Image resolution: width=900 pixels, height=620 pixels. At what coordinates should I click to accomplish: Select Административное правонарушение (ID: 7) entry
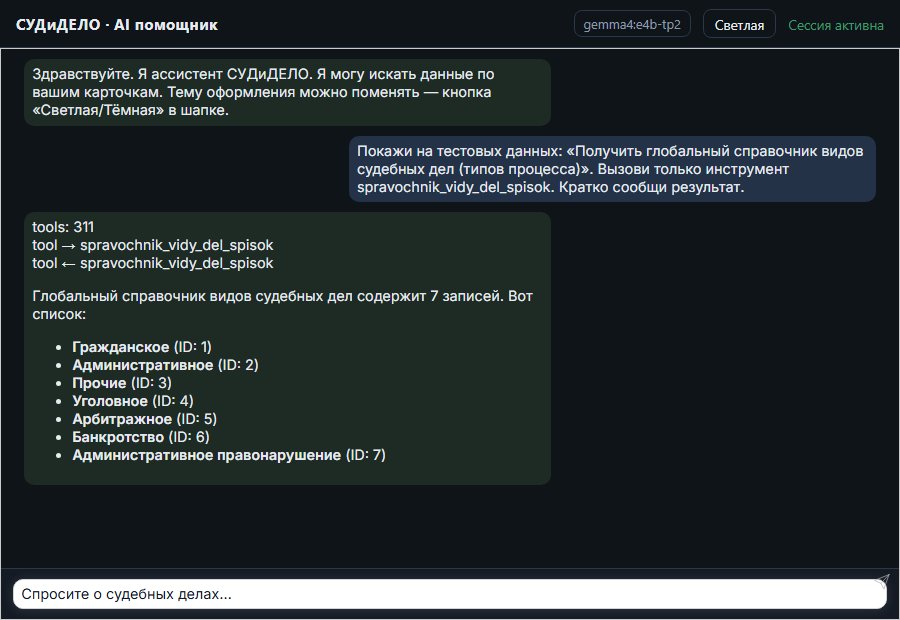[x=229, y=455]
